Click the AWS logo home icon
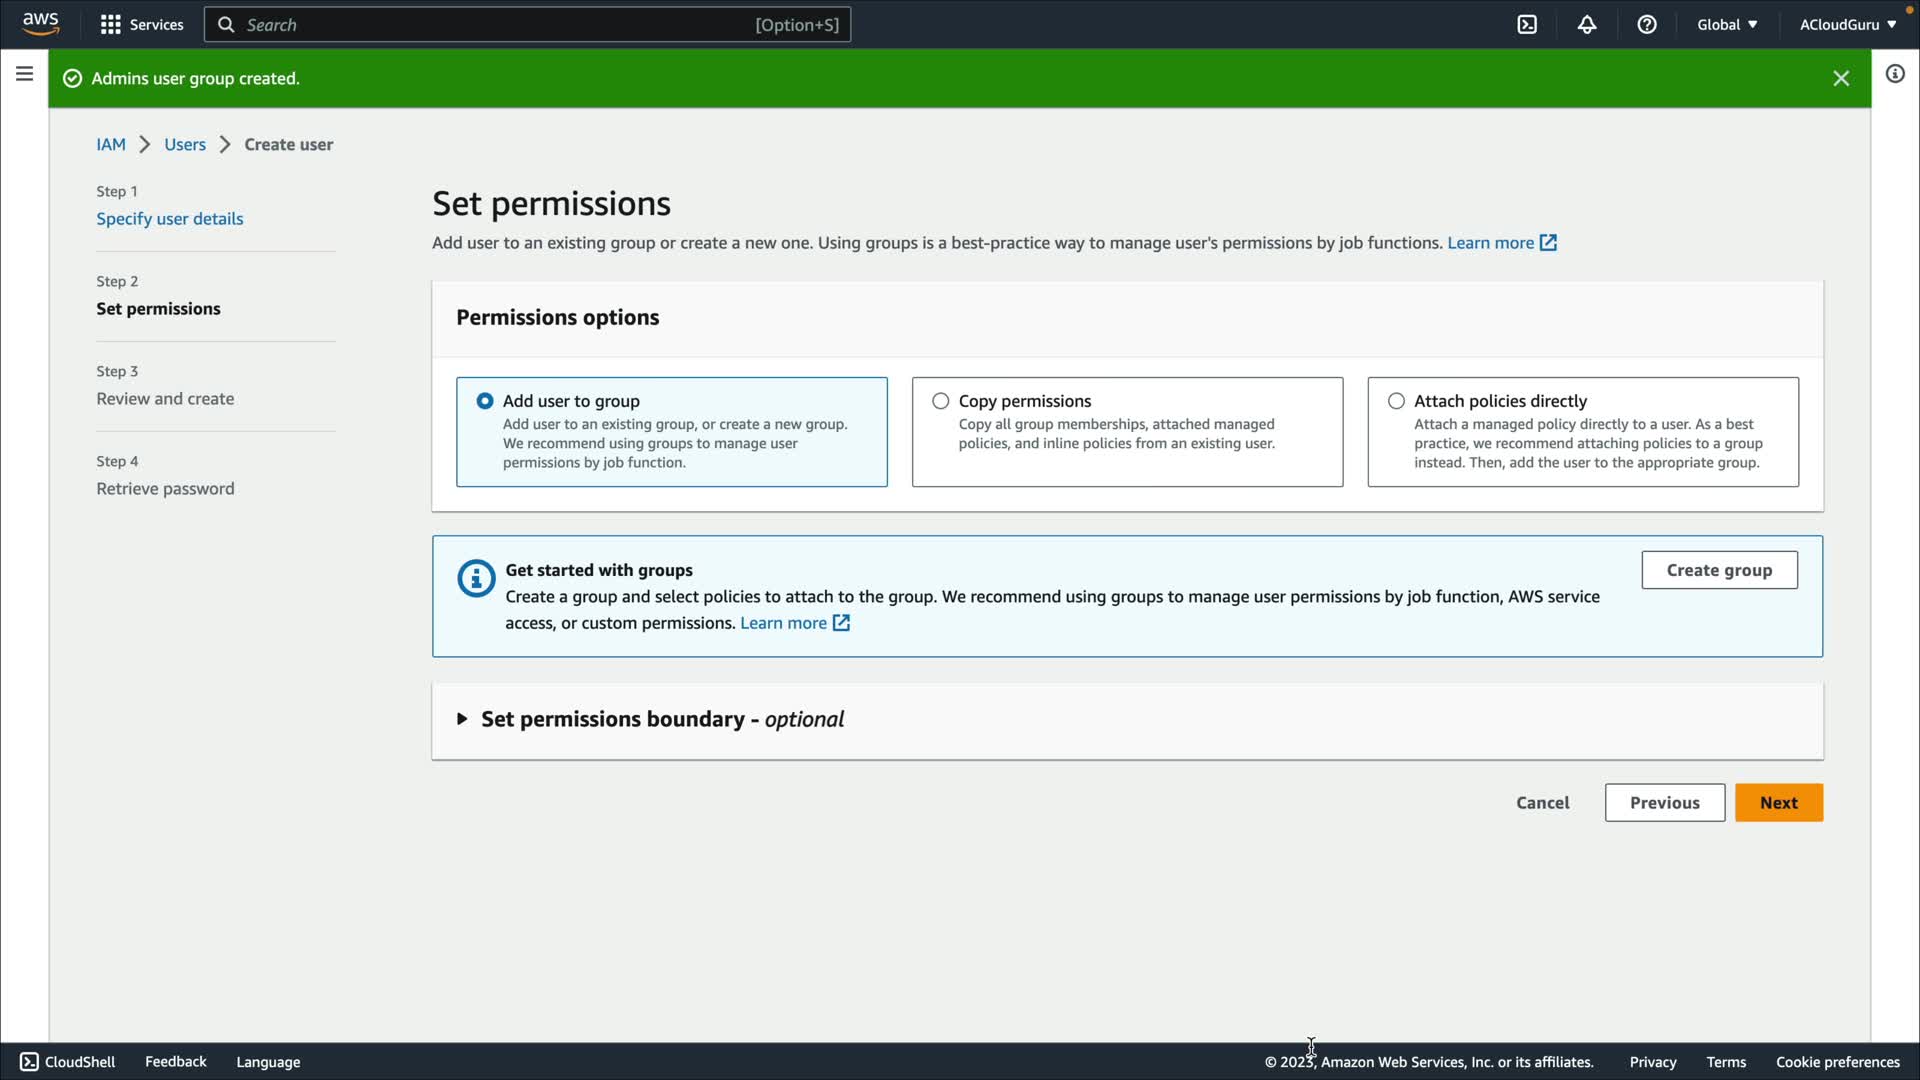The width and height of the screenshot is (1920, 1080). pos(40,24)
